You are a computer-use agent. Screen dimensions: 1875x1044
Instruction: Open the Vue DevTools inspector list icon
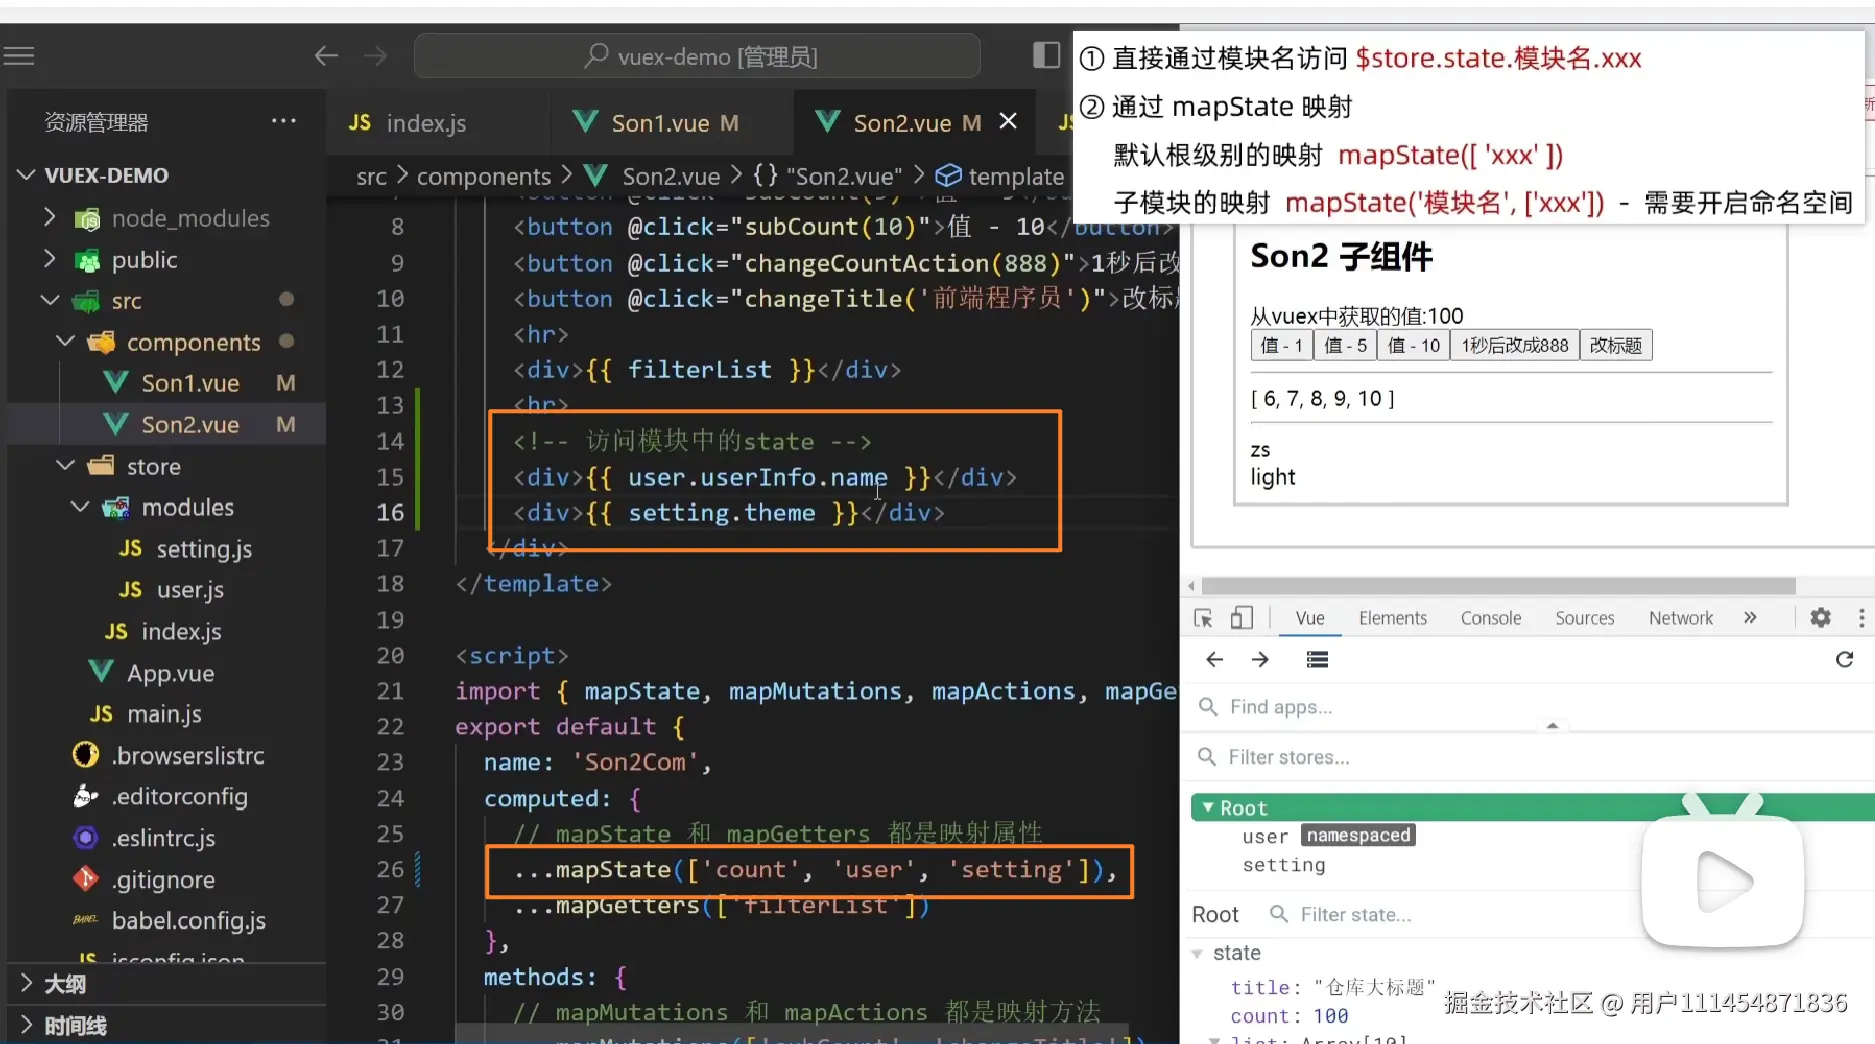[1317, 659]
